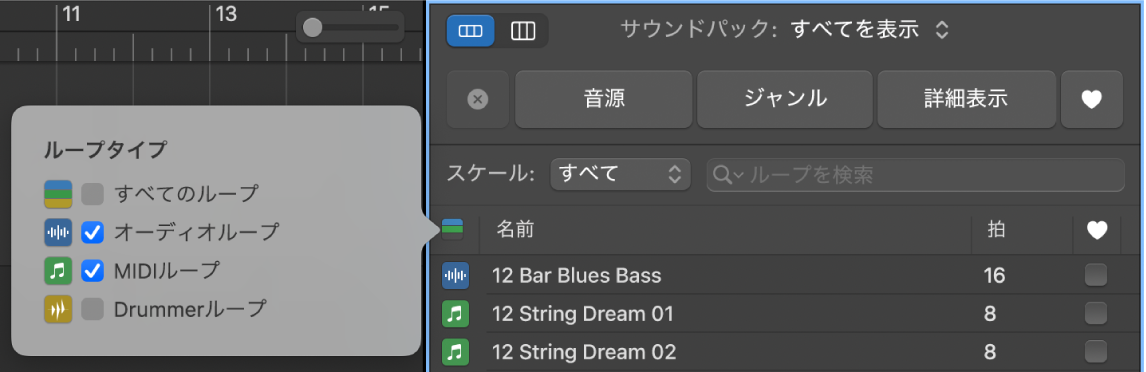
Task: Click favorites heart column header
Action: (x=1096, y=230)
